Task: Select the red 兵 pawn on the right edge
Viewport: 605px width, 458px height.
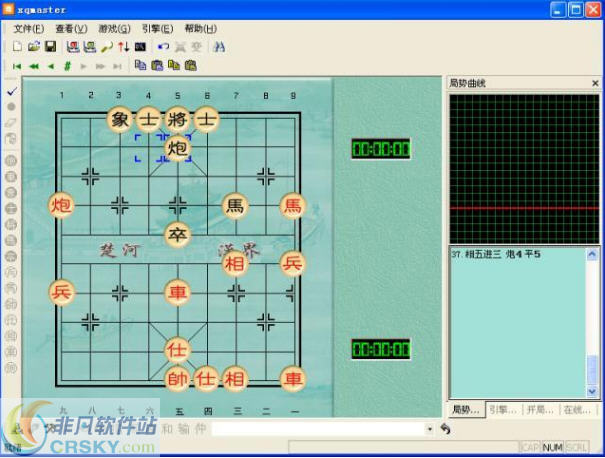Action: click(x=292, y=264)
